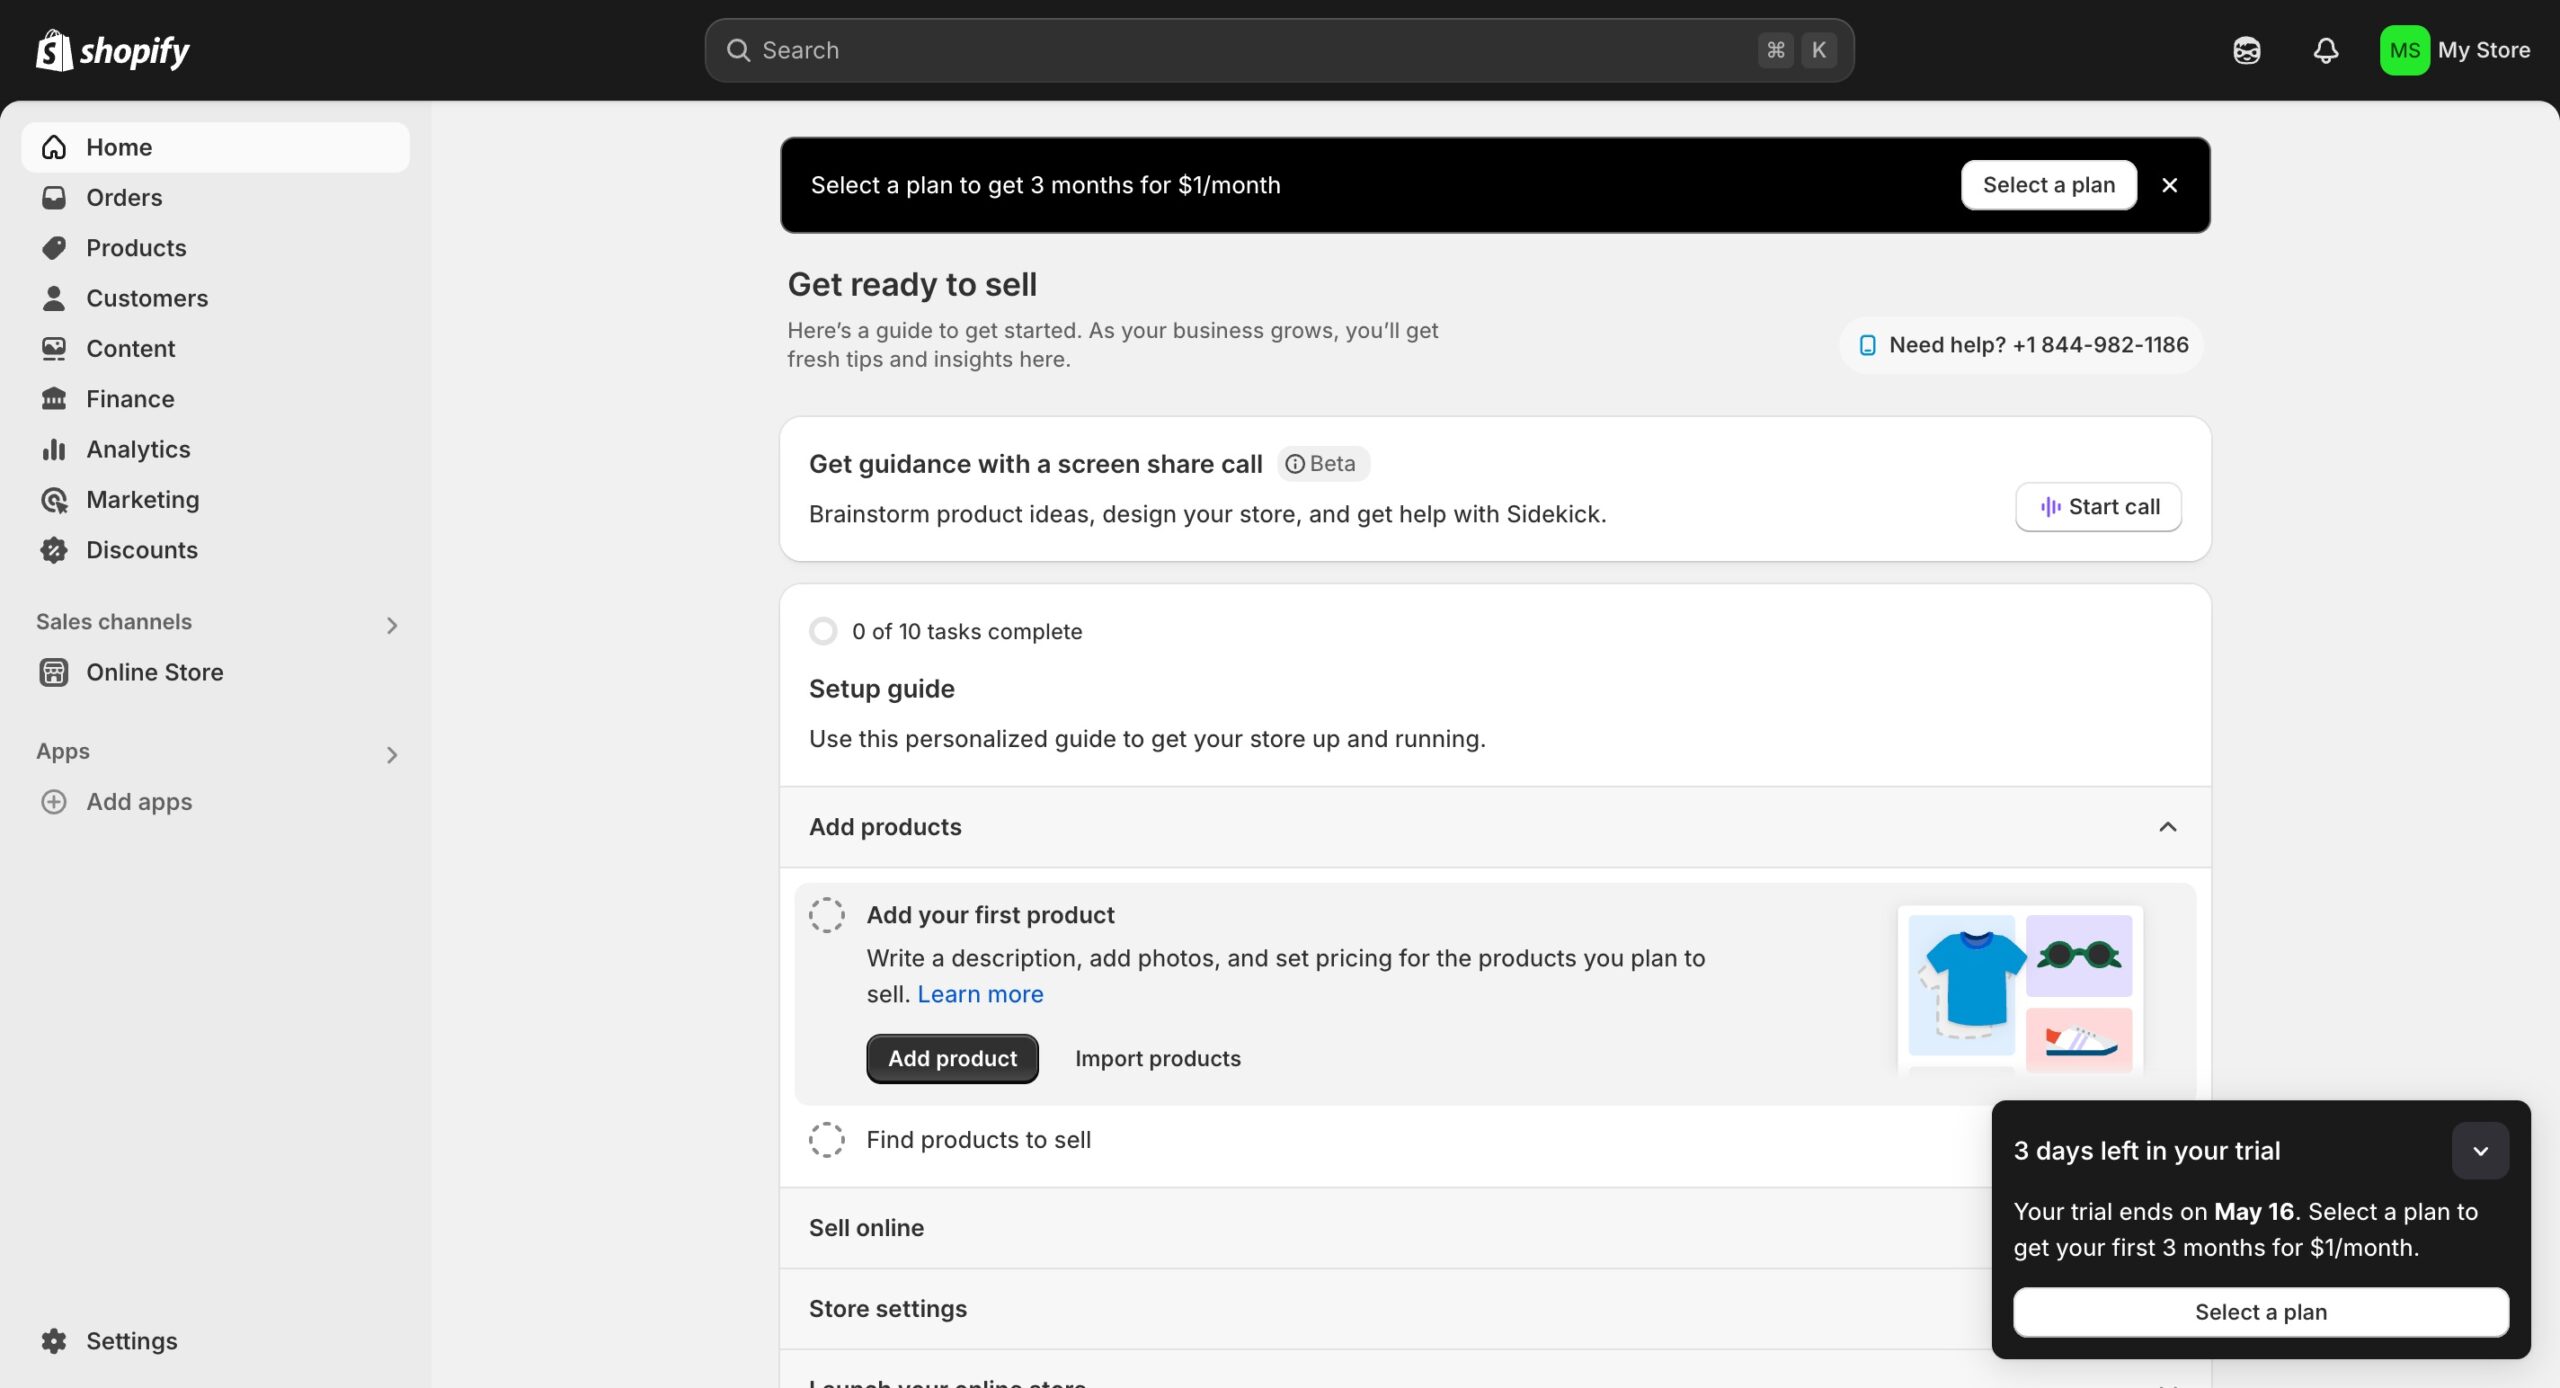Click the tasks complete progress circle
Viewport: 2560px width, 1388px height.
823,632
